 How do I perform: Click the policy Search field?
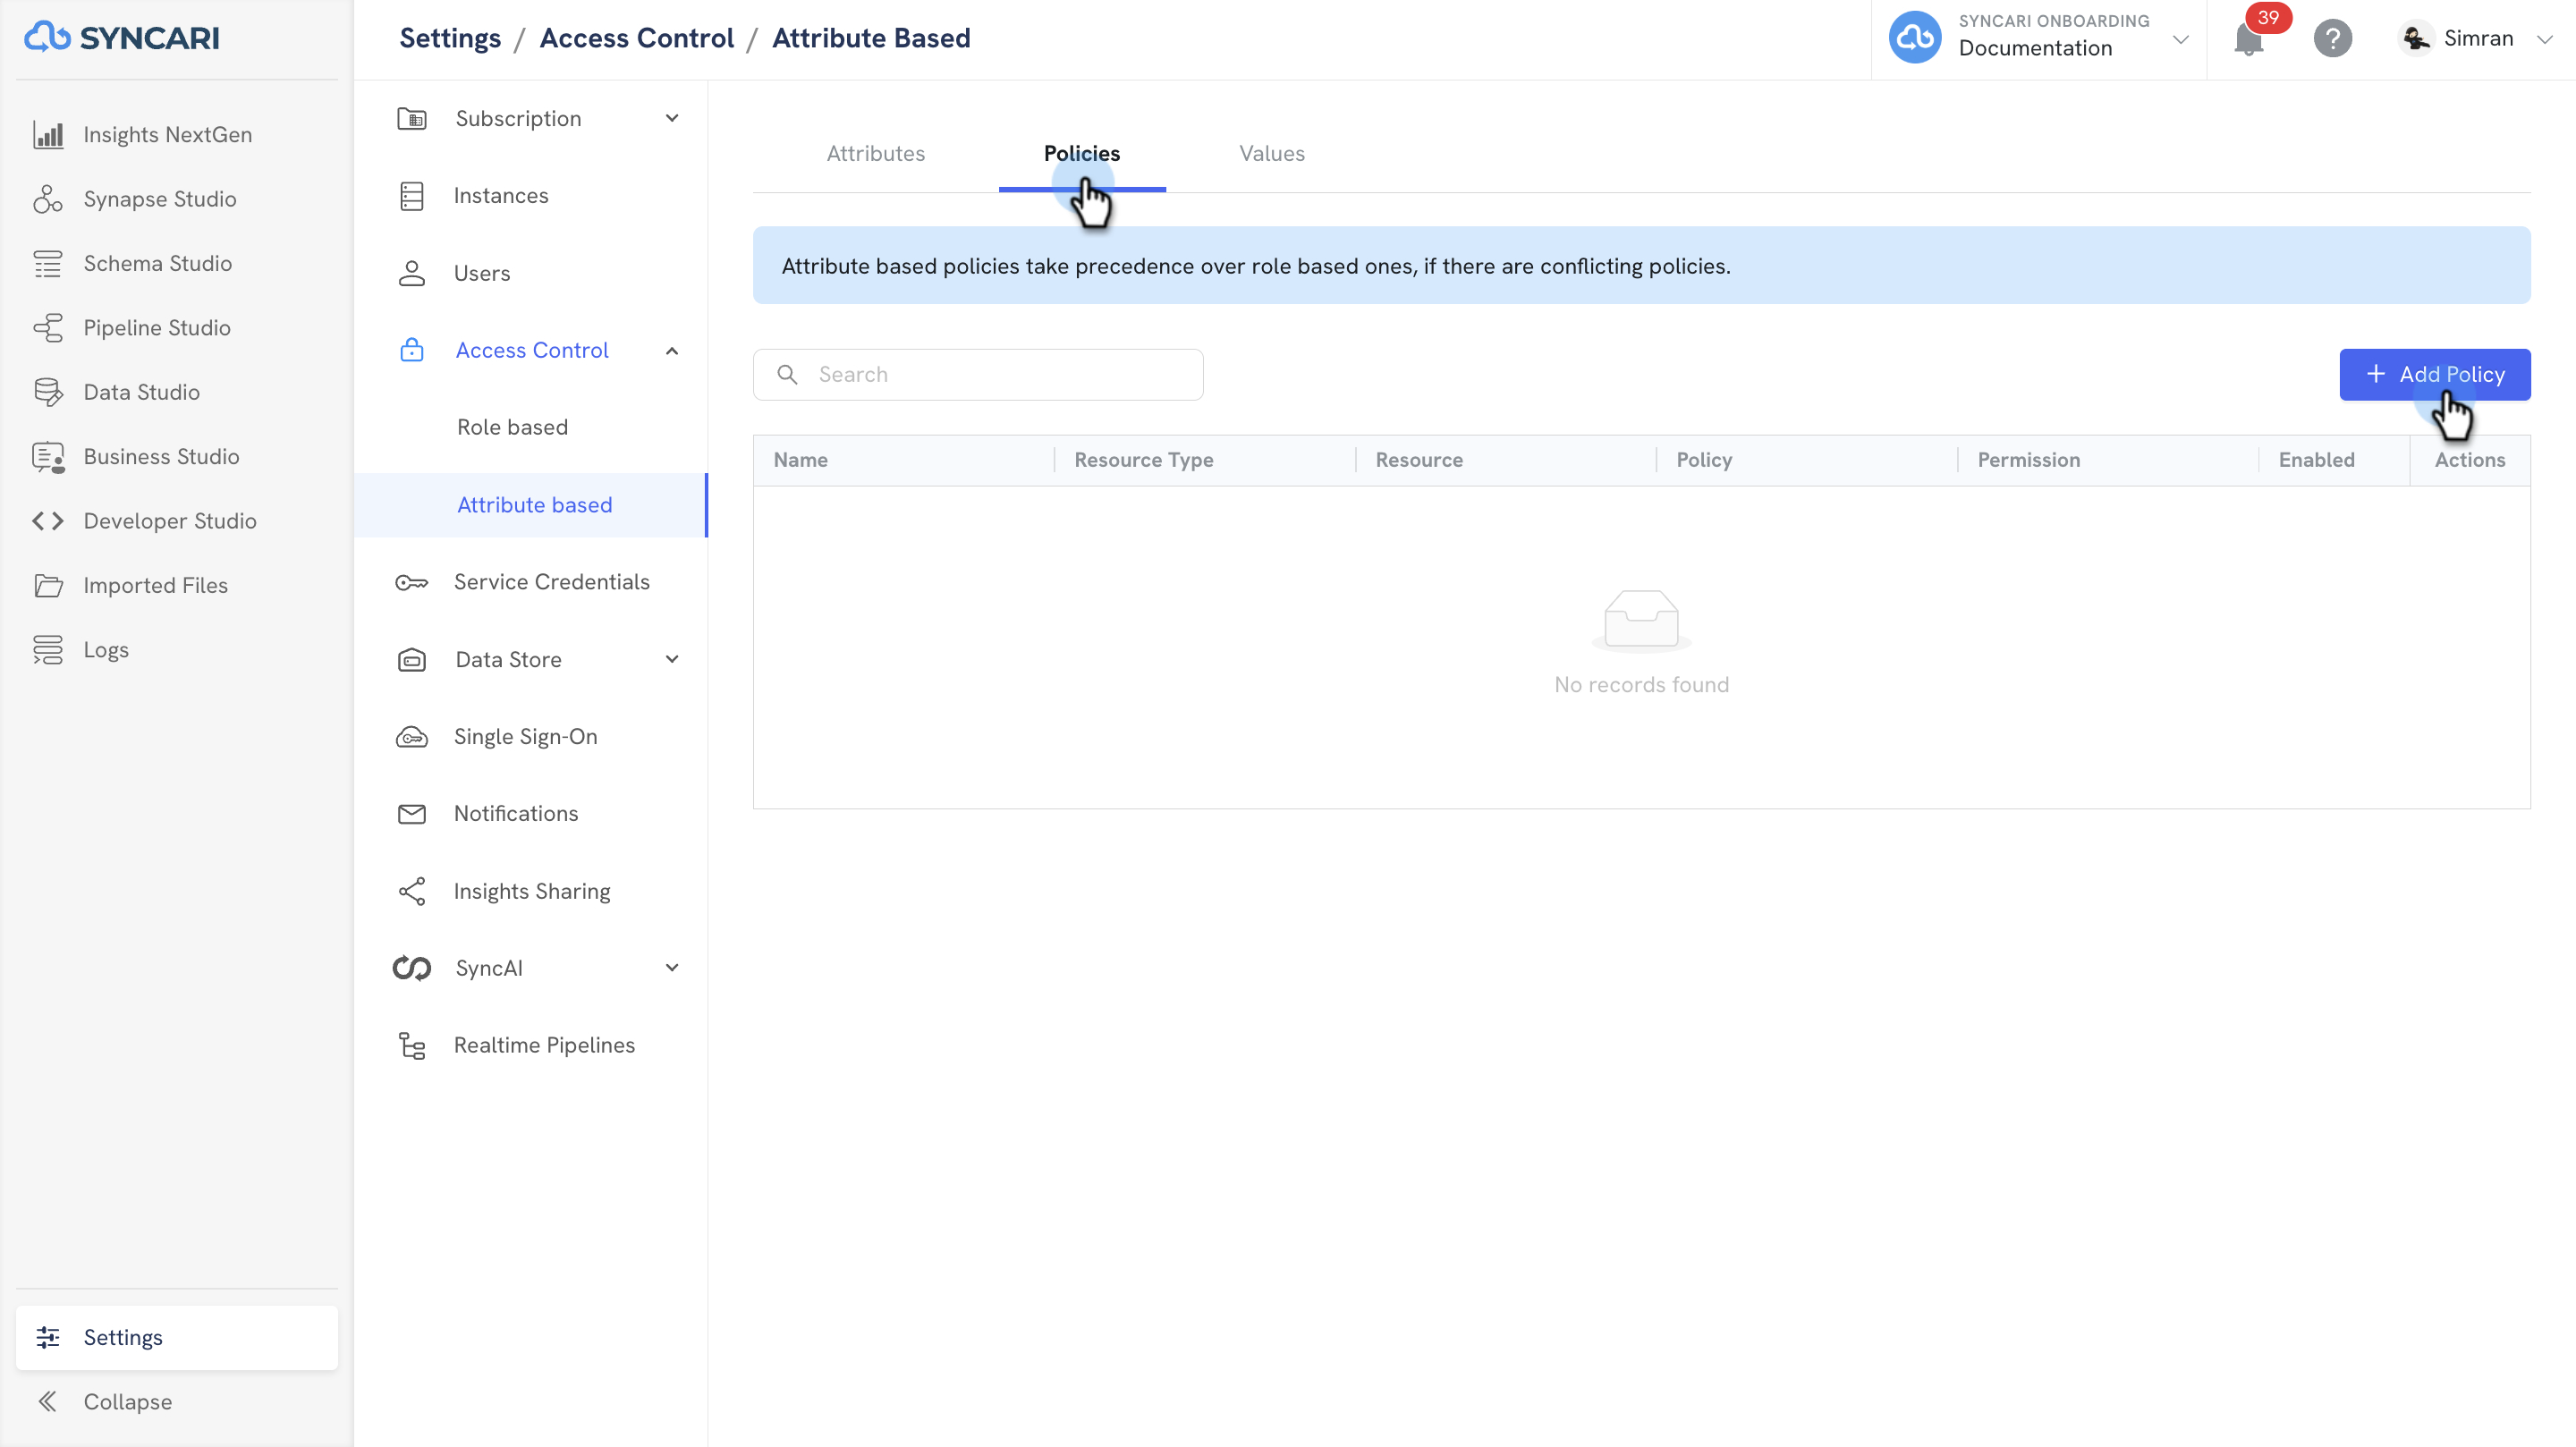978,374
